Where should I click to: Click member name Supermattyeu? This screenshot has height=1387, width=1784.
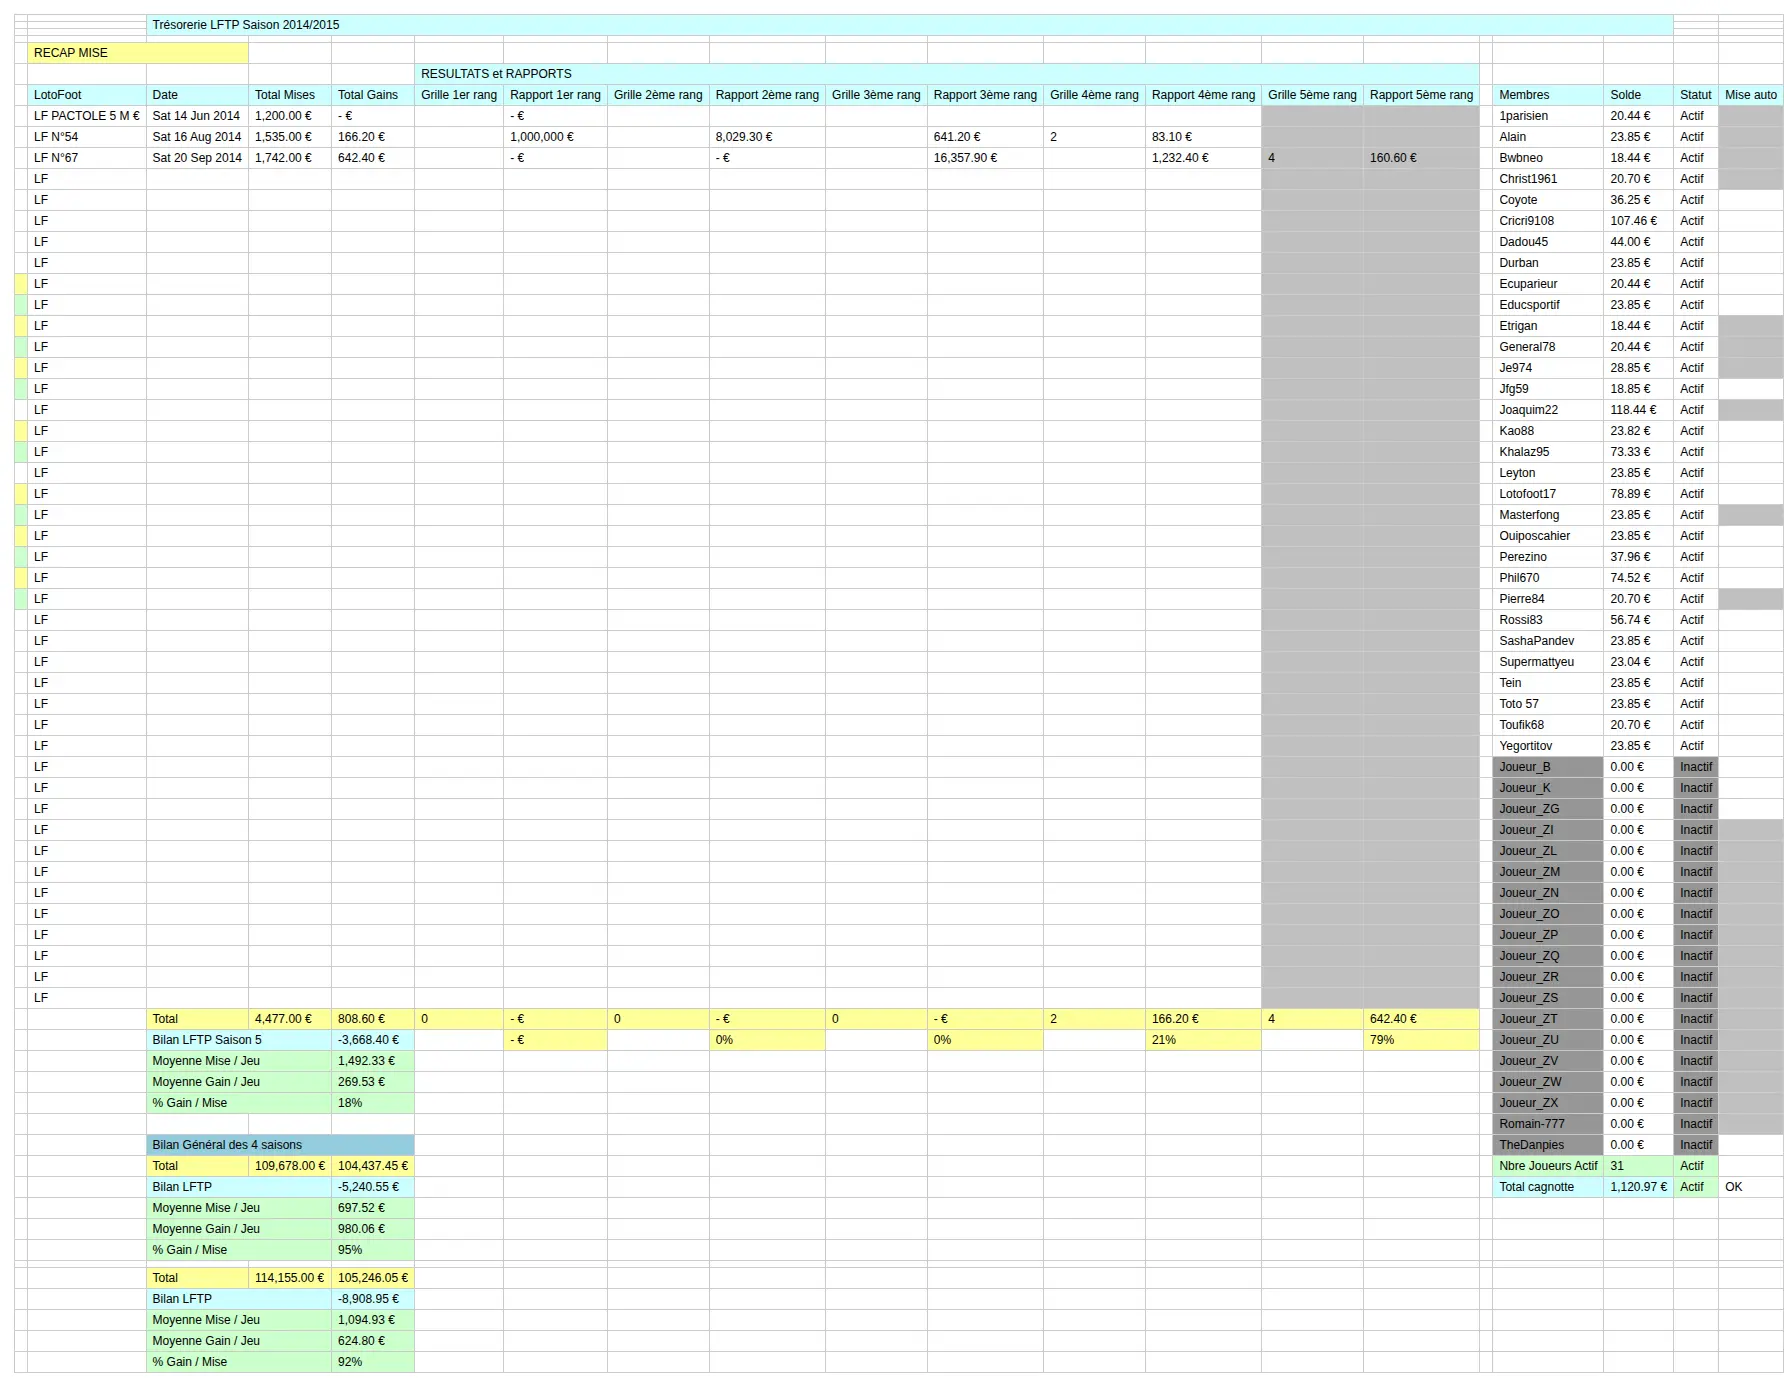pyautogui.click(x=1548, y=662)
